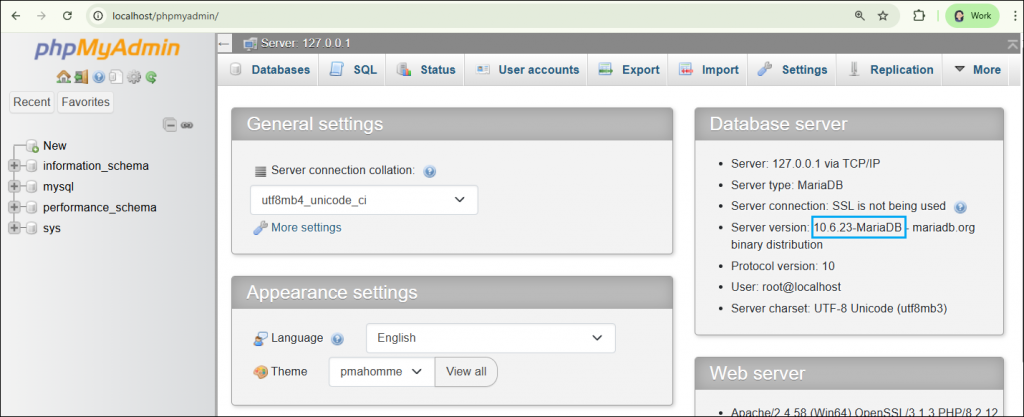Open phpMyAdmin documentation question-mark icon
This screenshot has width=1024, height=417.
click(99, 77)
